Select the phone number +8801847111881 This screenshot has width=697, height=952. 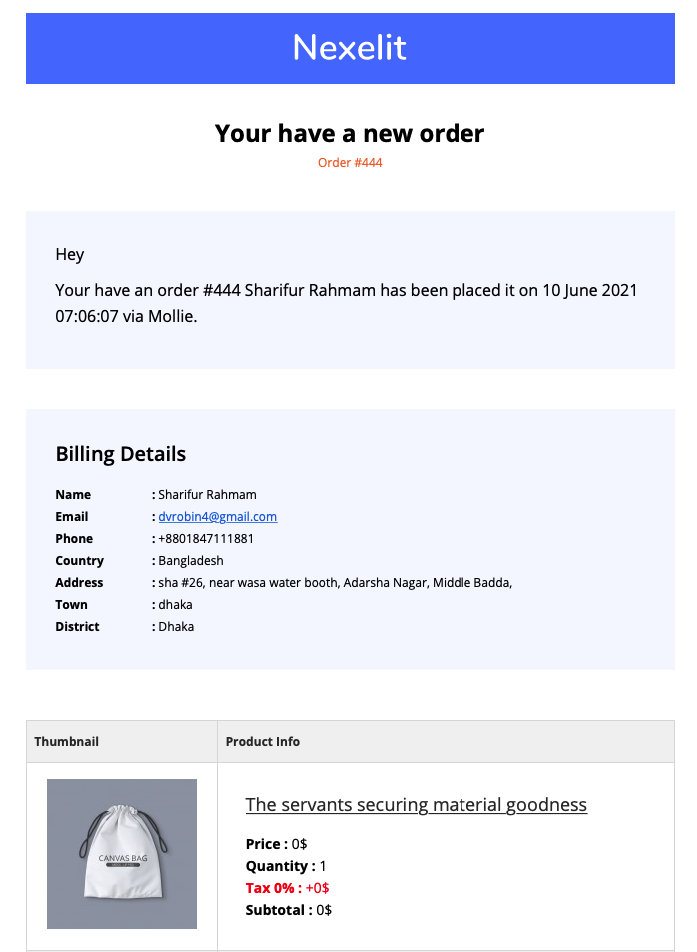pyautogui.click(x=206, y=539)
